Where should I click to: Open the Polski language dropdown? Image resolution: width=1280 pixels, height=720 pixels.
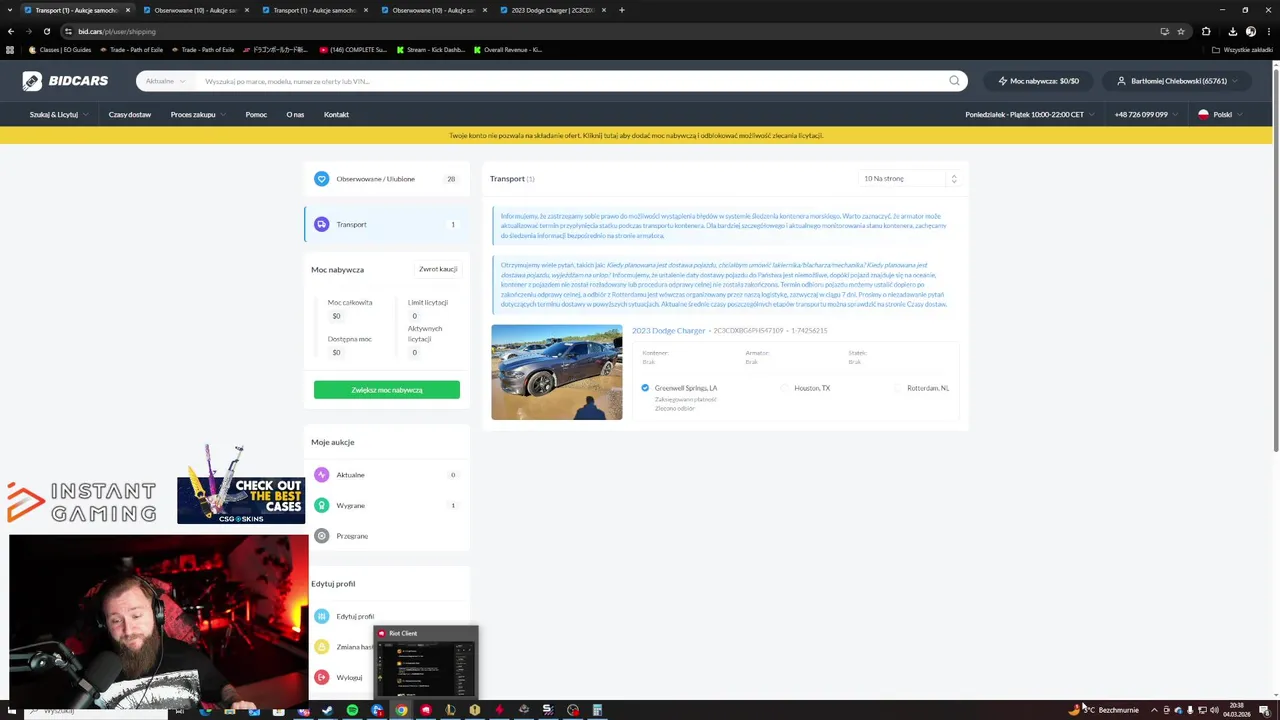click(1221, 114)
